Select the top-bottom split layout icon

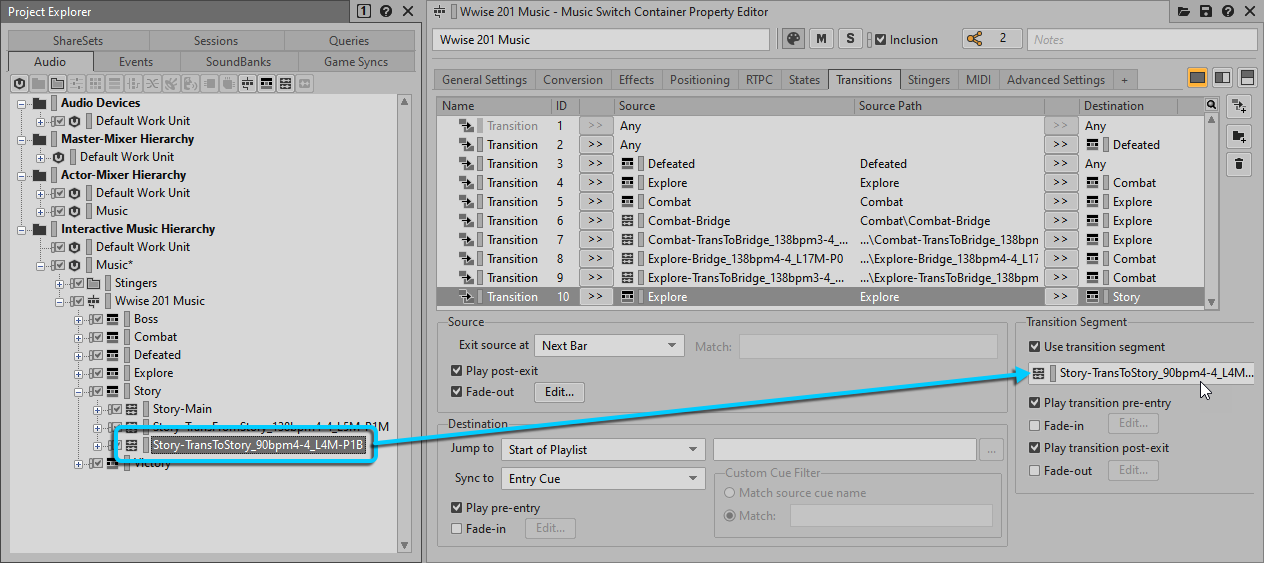tap(1247, 78)
